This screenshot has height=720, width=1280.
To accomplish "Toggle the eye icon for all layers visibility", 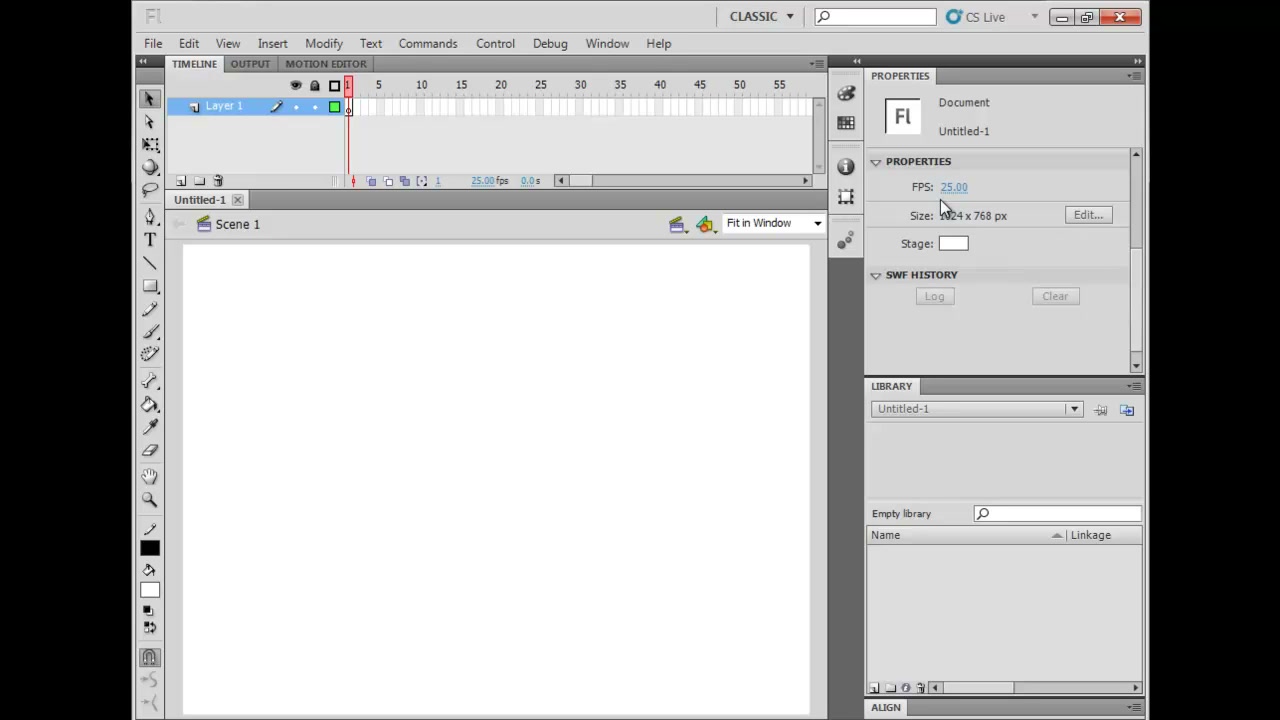I will pyautogui.click(x=296, y=85).
